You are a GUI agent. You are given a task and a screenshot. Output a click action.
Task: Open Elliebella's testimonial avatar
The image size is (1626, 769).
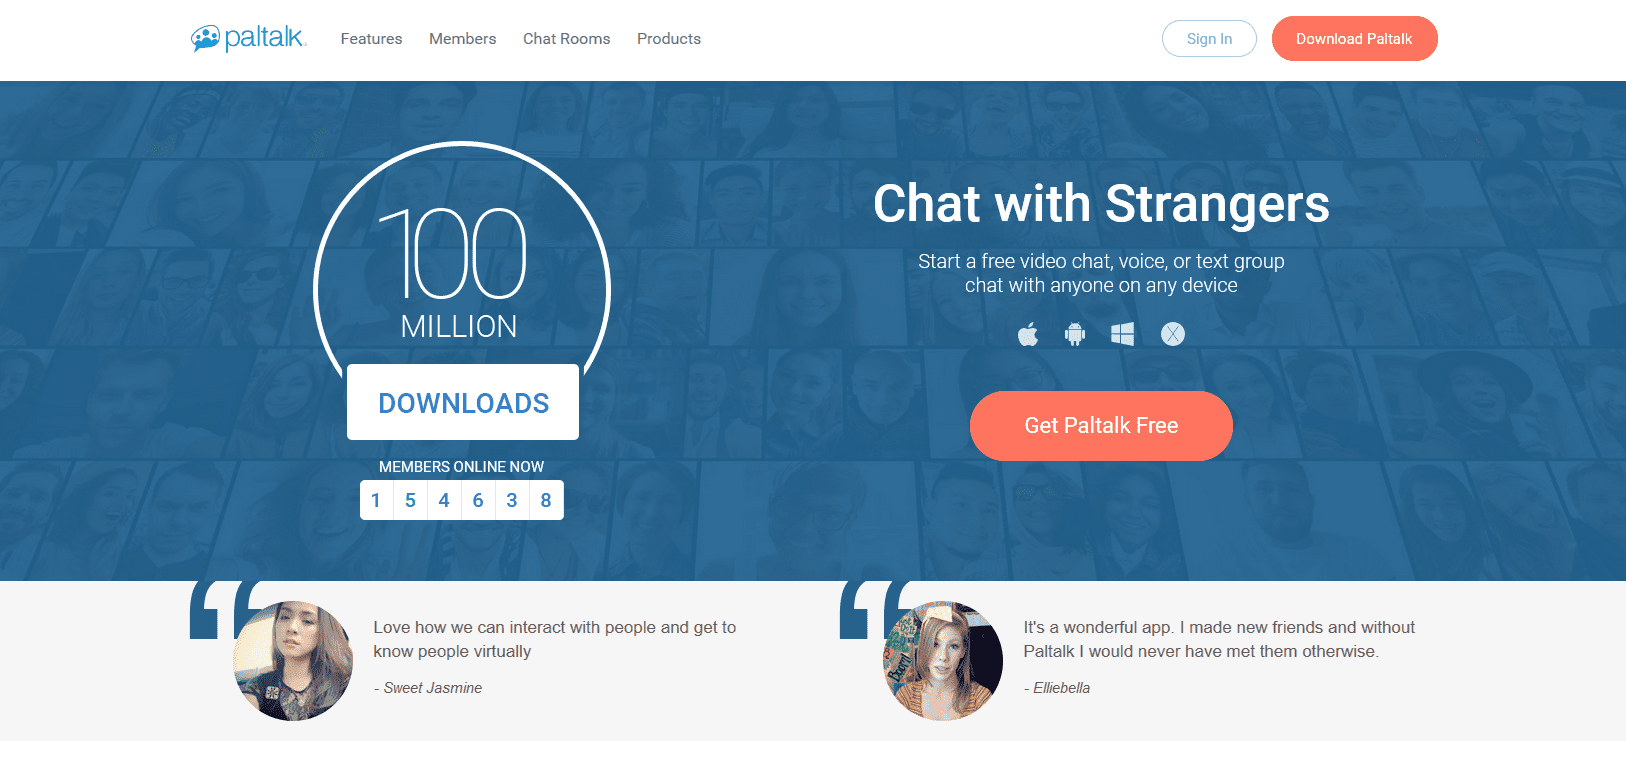coord(943,661)
